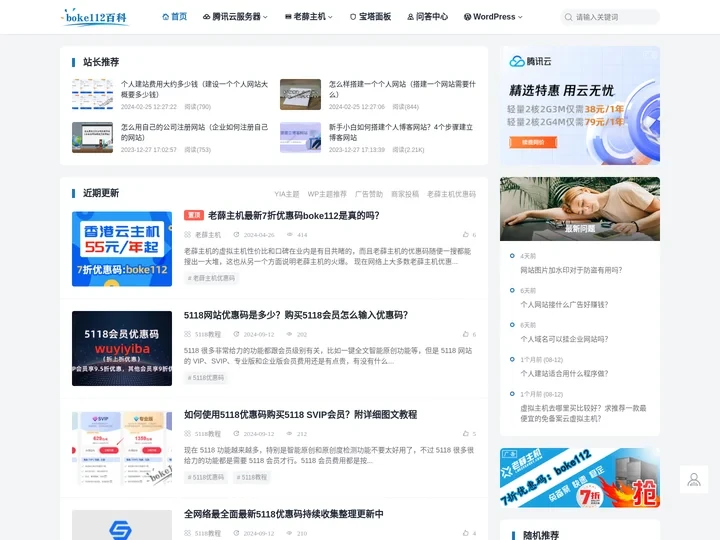Open the 宝塔面板 menu item
The height and width of the screenshot is (540, 720).
pos(370,17)
